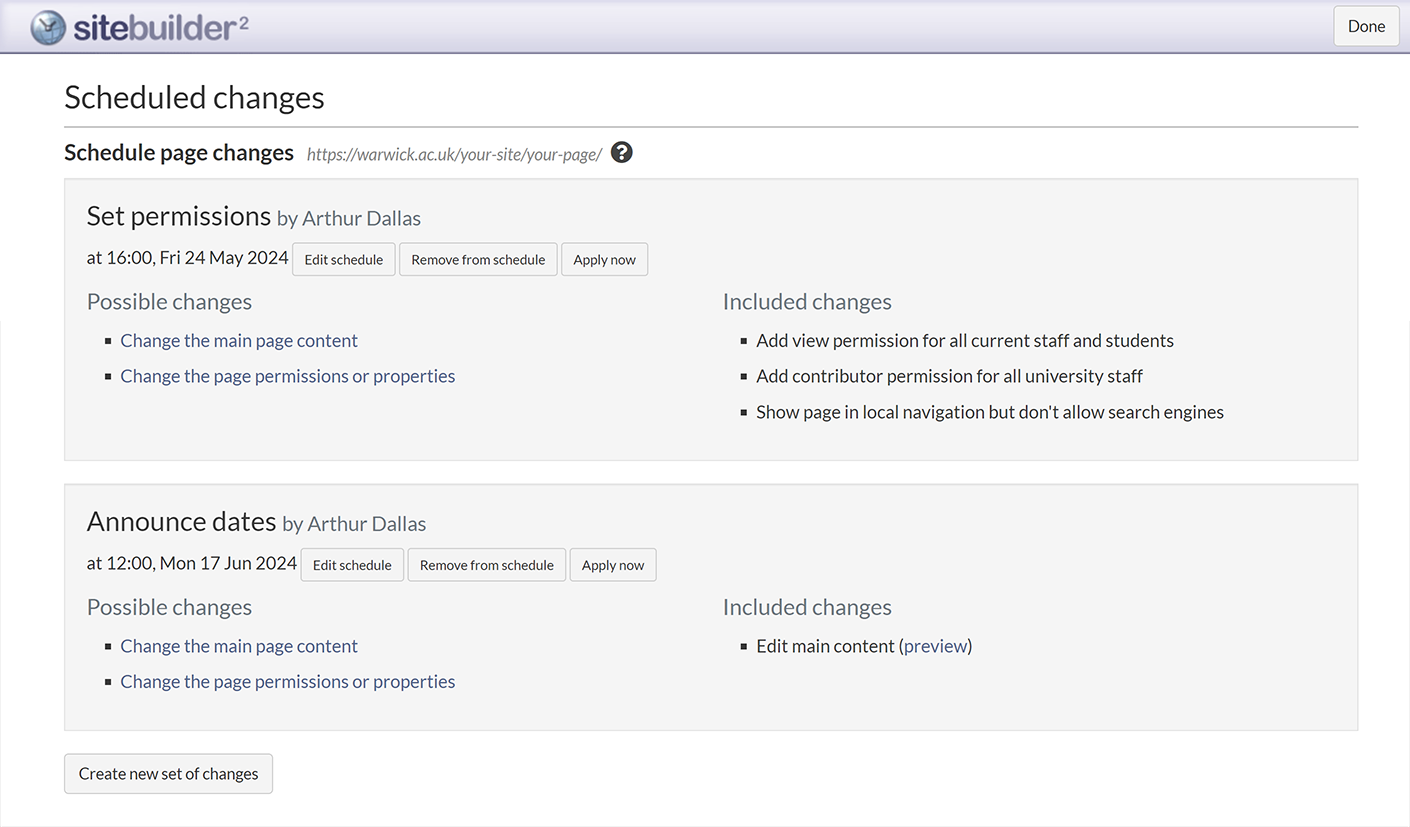Apply Announce dates changes now
Image resolution: width=1410 pixels, height=827 pixels.
click(612, 565)
